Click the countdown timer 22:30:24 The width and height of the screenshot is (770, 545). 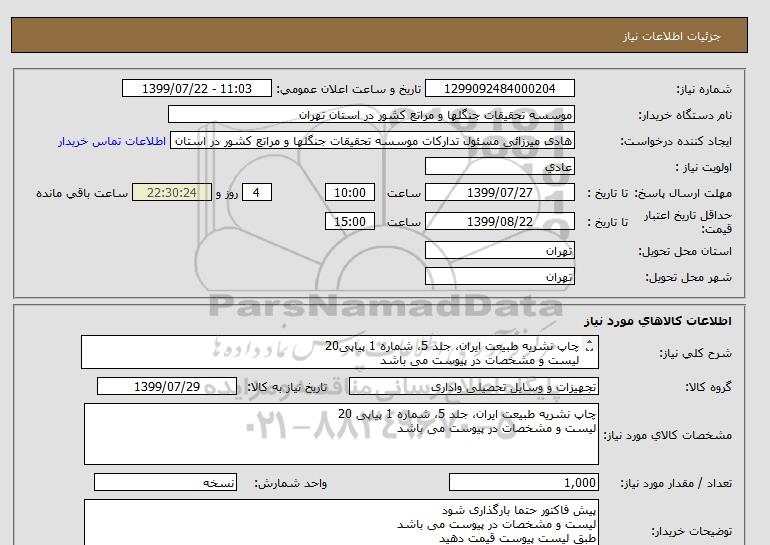click(x=172, y=192)
